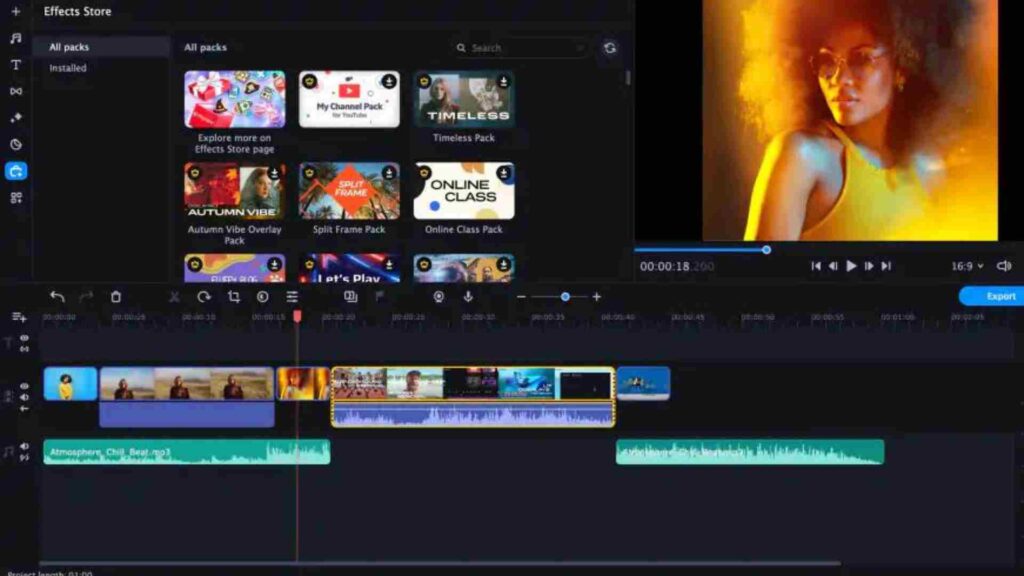1024x576 pixels.
Task: Click the Undo arrow in timeline toolbar
Action: (57, 296)
